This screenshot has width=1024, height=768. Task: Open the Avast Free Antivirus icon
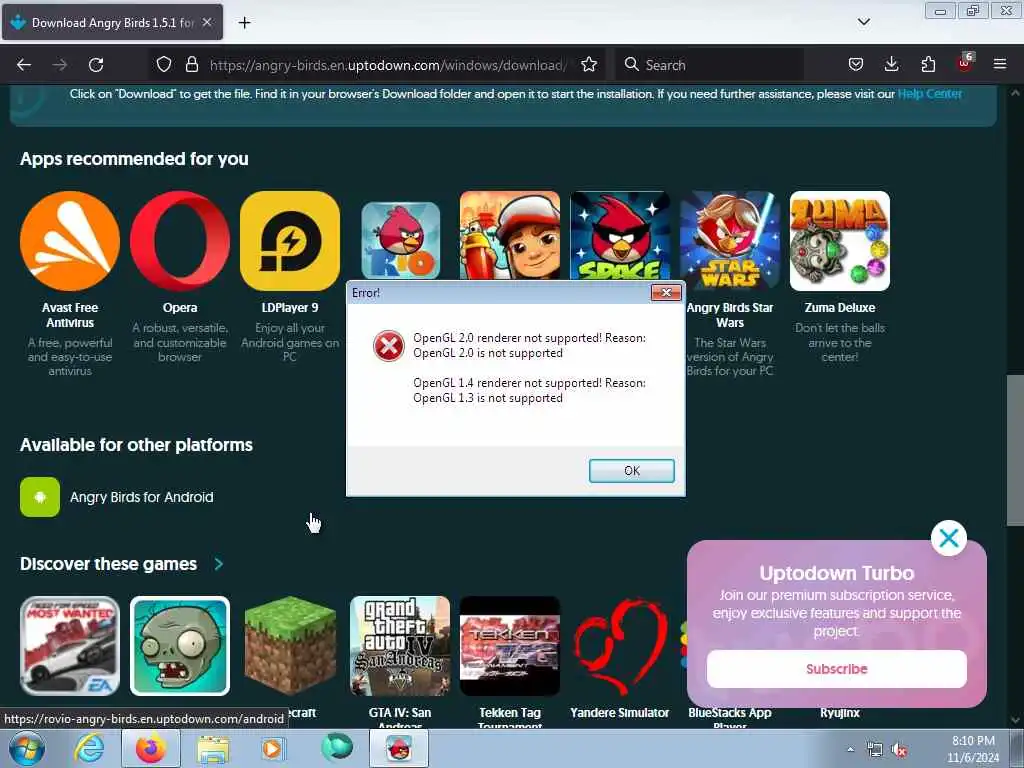(x=70, y=241)
